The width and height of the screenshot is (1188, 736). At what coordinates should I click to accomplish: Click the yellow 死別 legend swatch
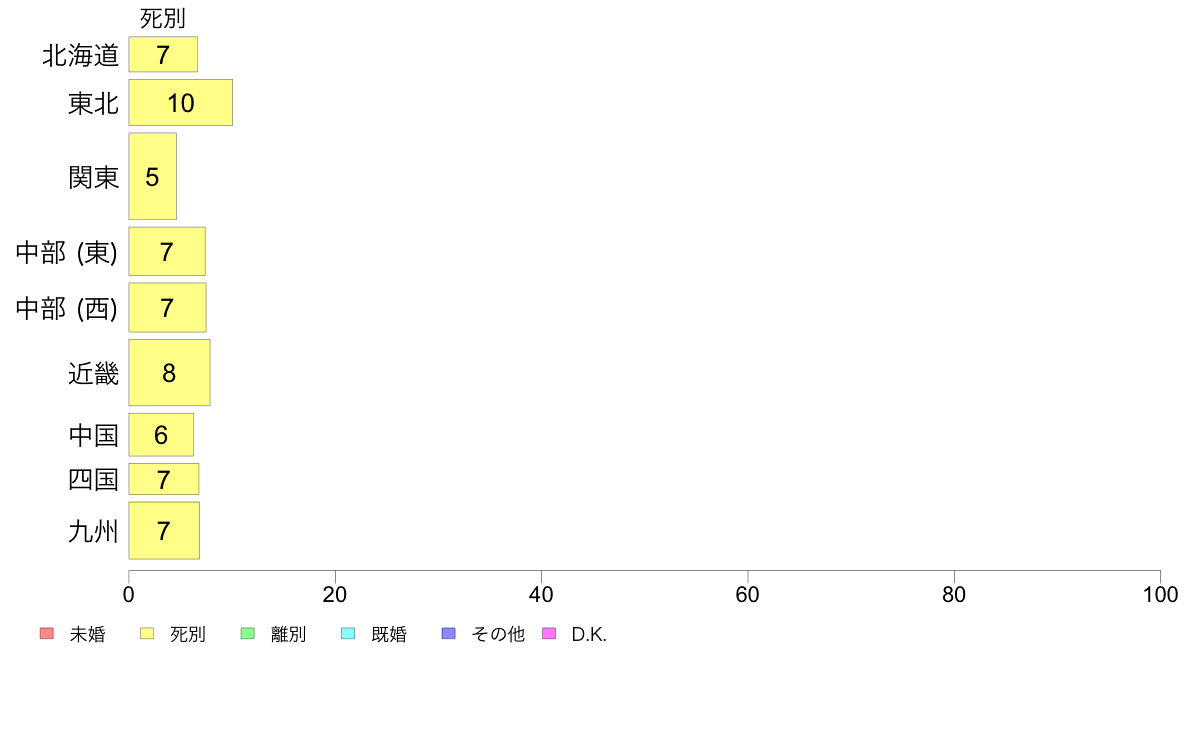point(147,633)
